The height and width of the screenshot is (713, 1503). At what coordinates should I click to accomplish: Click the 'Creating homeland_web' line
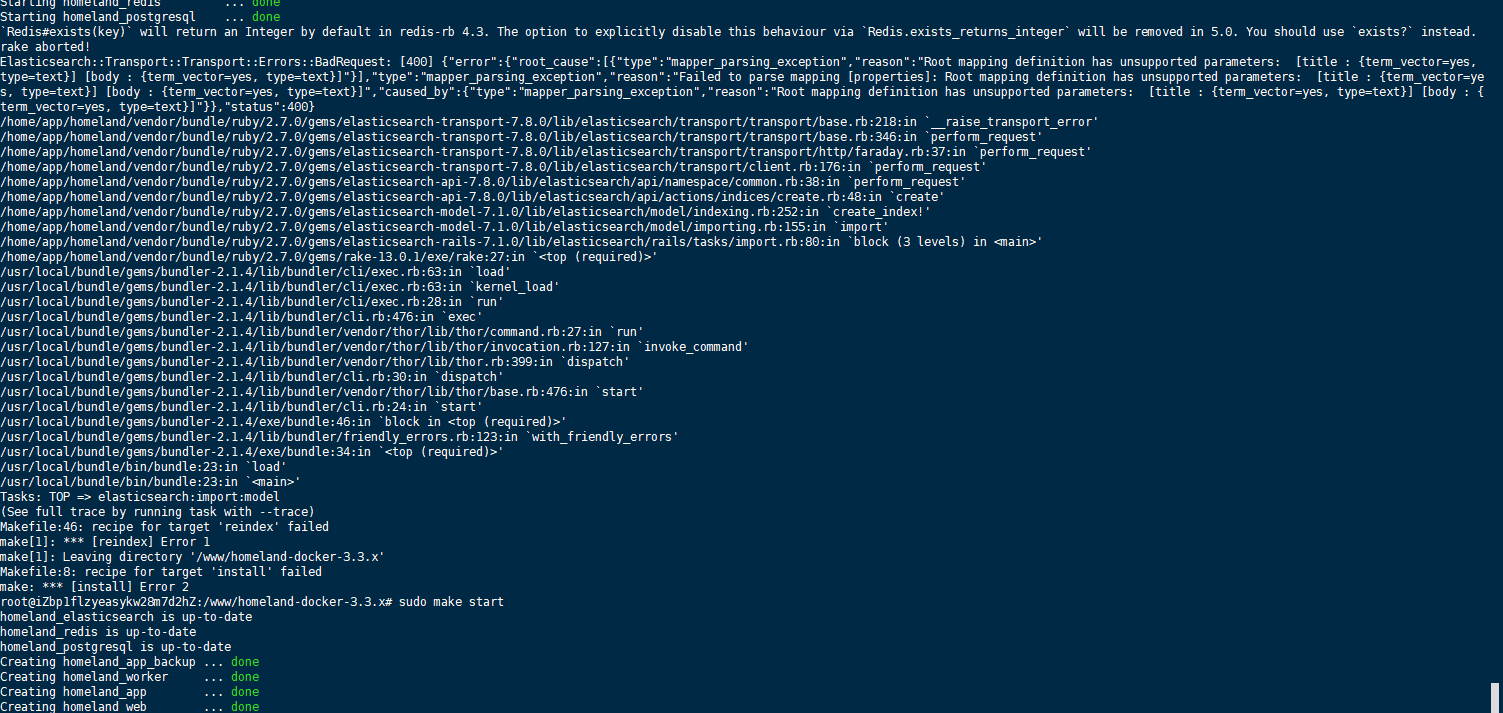(x=130, y=706)
